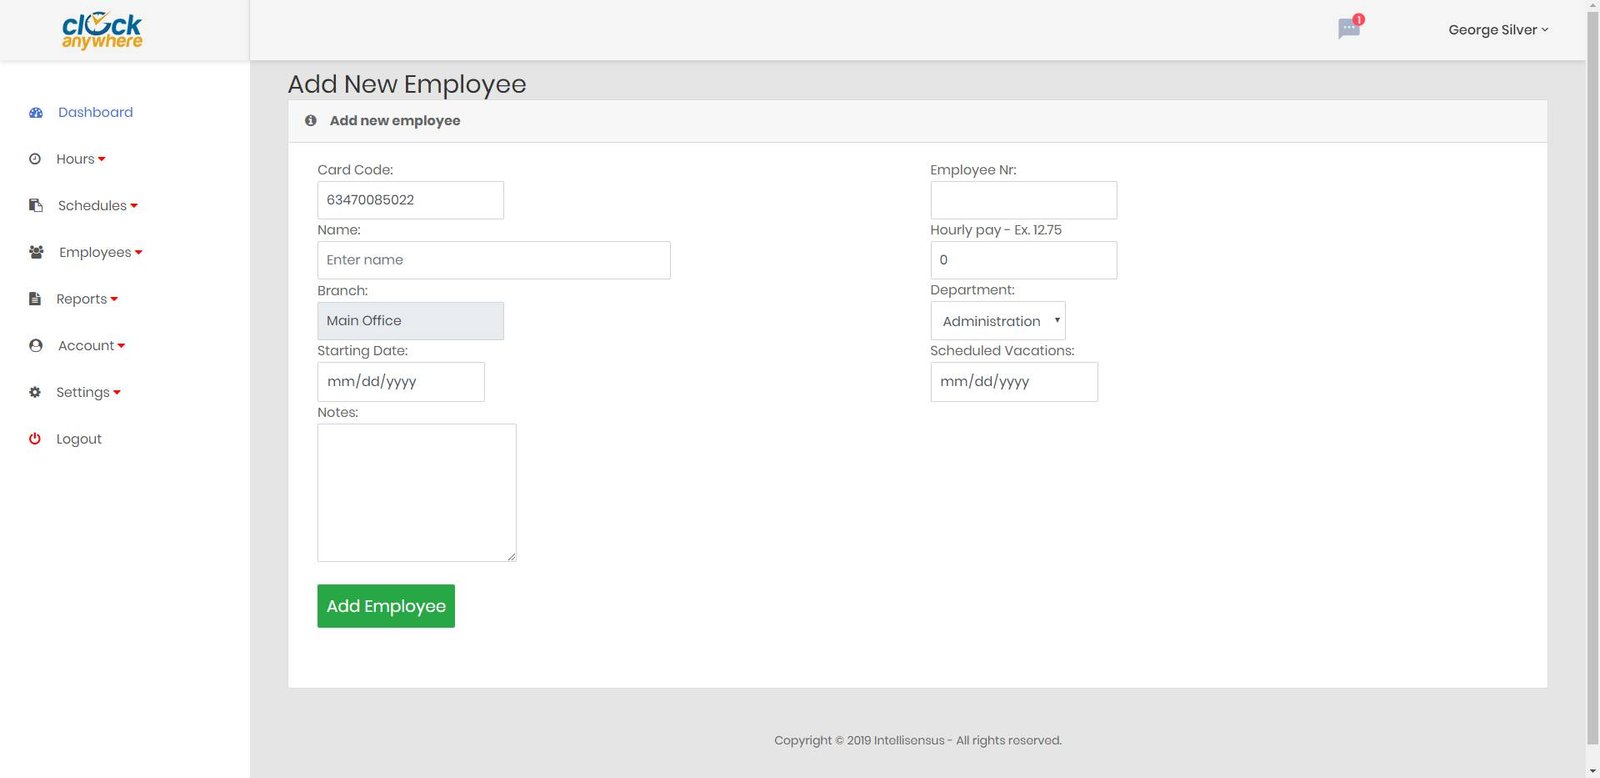Open George Silver user menu

(1497, 30)
